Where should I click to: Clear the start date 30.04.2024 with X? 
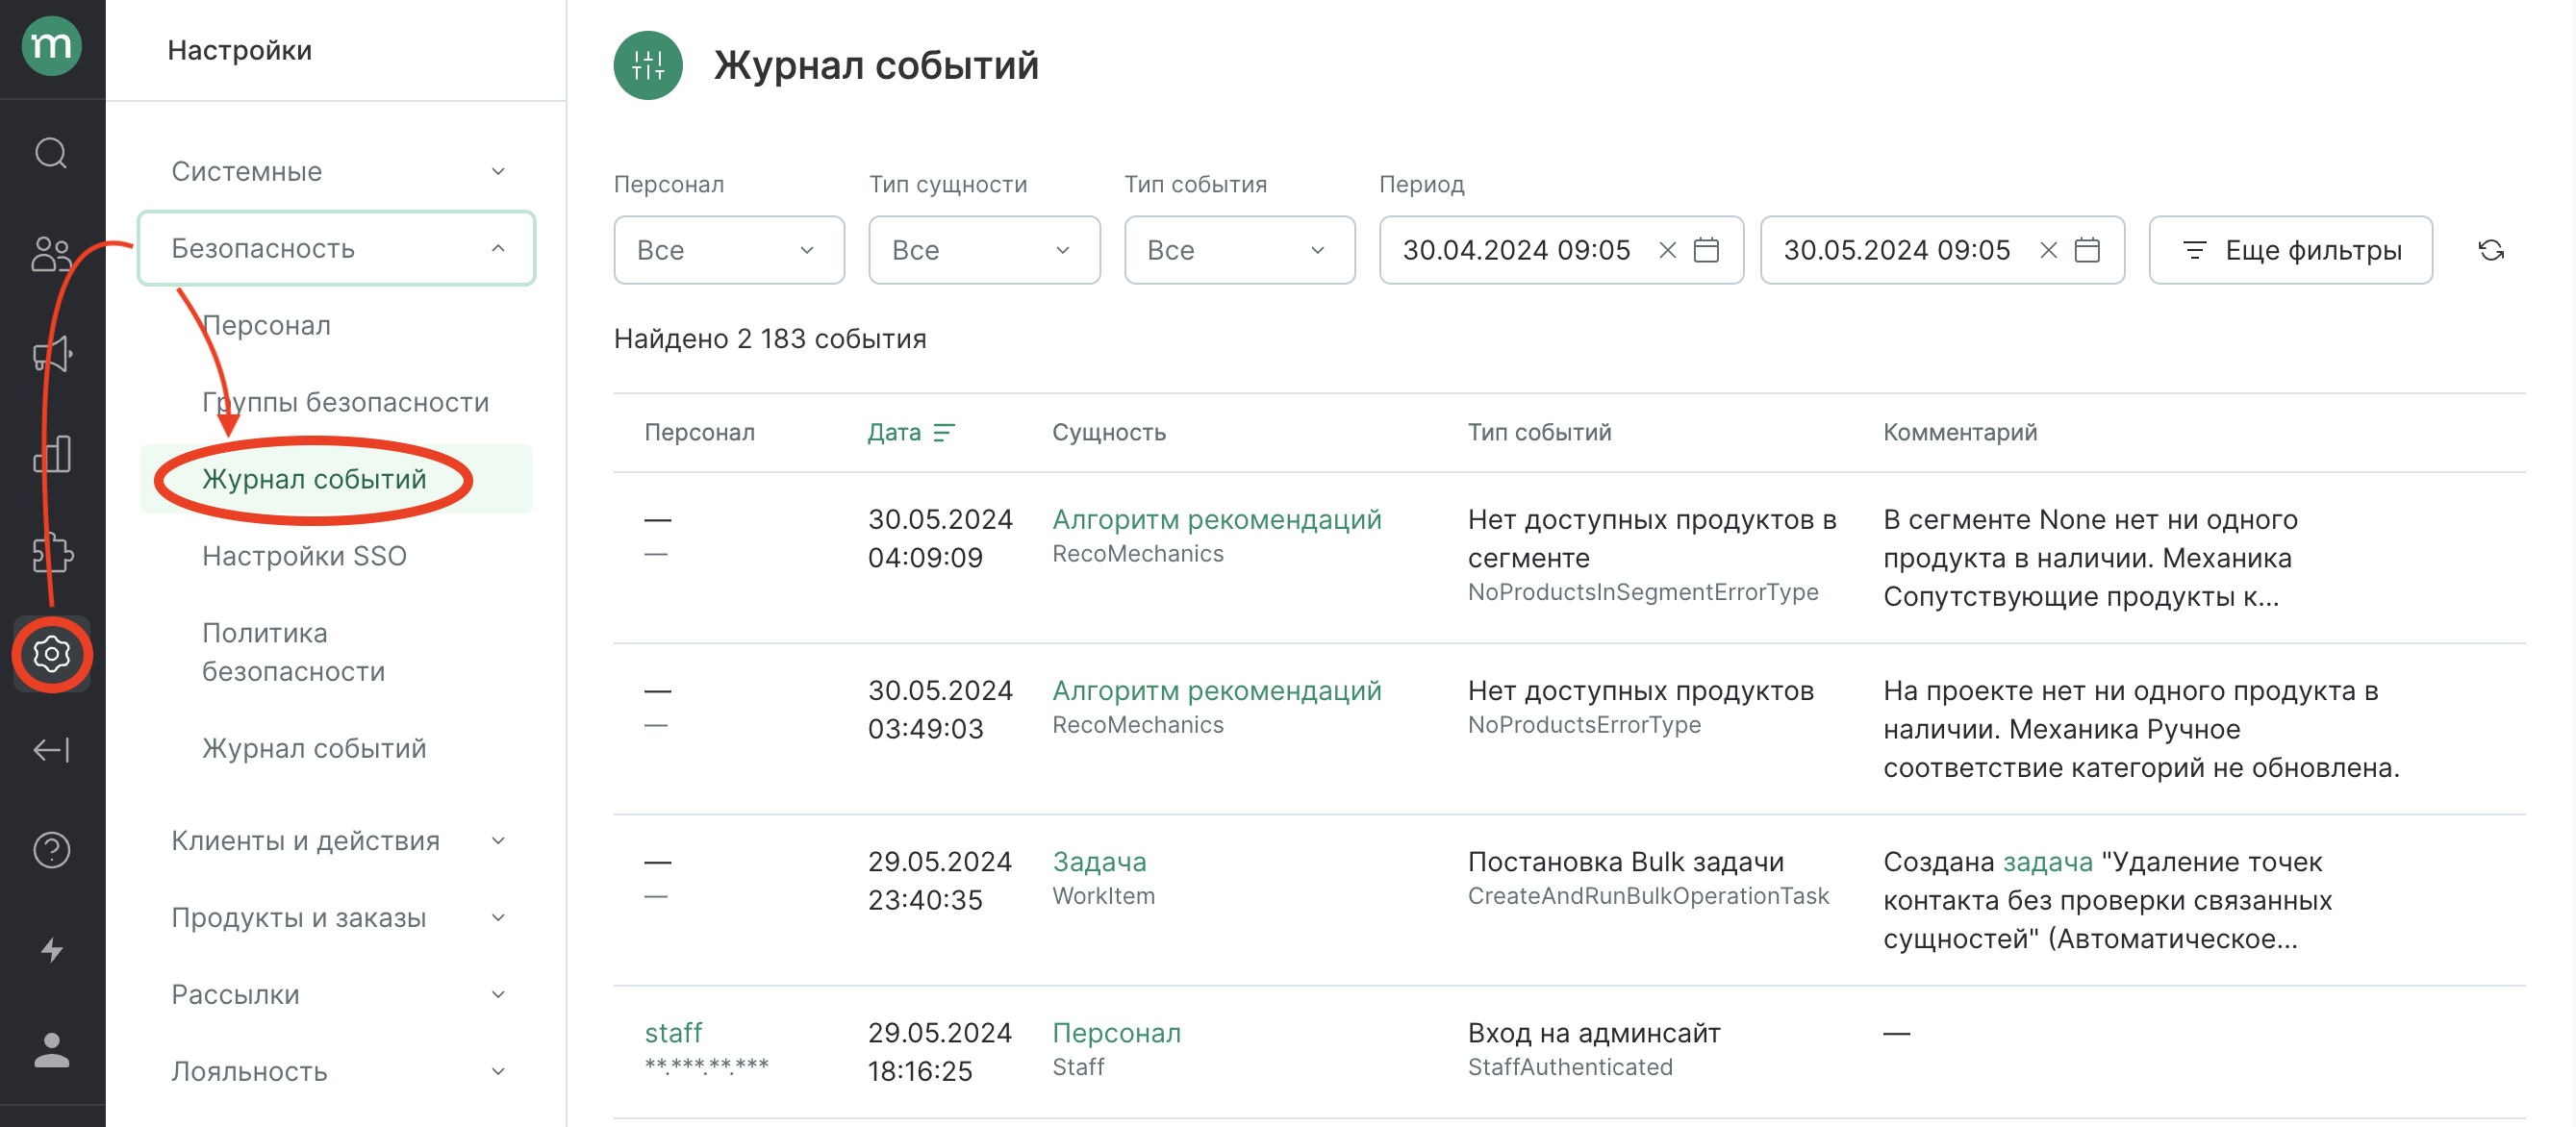(x=1667, y=250)
